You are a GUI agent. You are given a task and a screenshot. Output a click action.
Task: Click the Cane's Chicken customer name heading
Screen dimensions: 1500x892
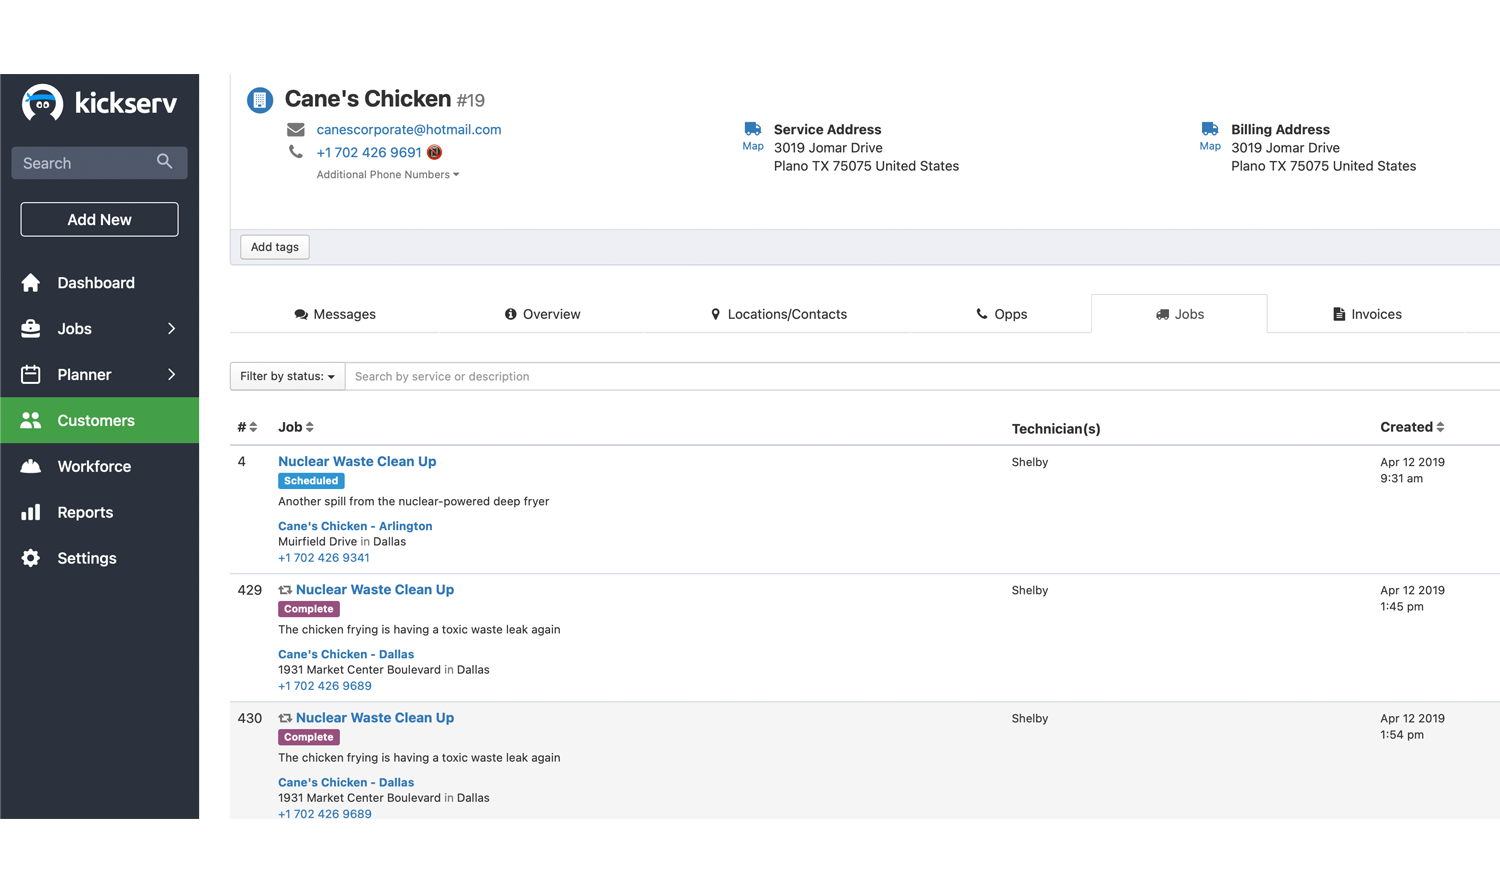(x=368, y=99)
